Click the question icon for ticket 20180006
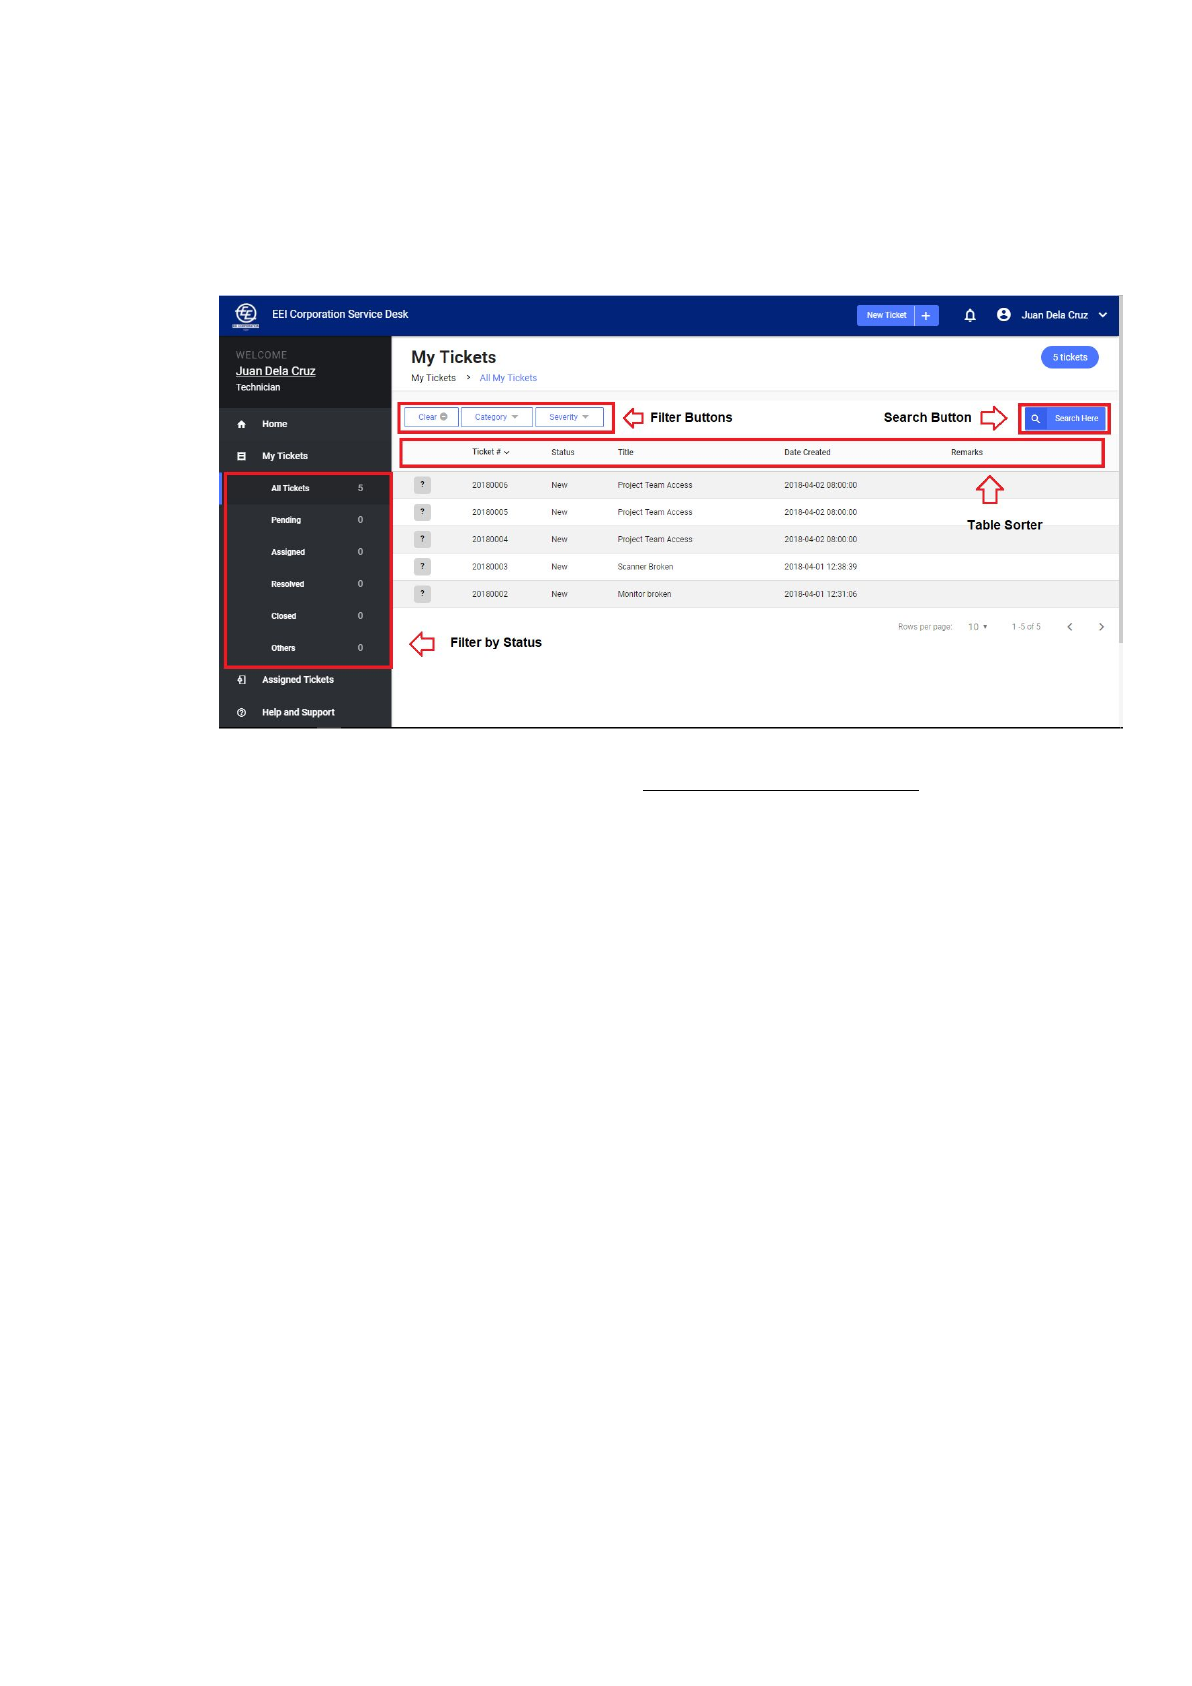The width and height of the screenshot is (1192, 1686). click(422, 485)
